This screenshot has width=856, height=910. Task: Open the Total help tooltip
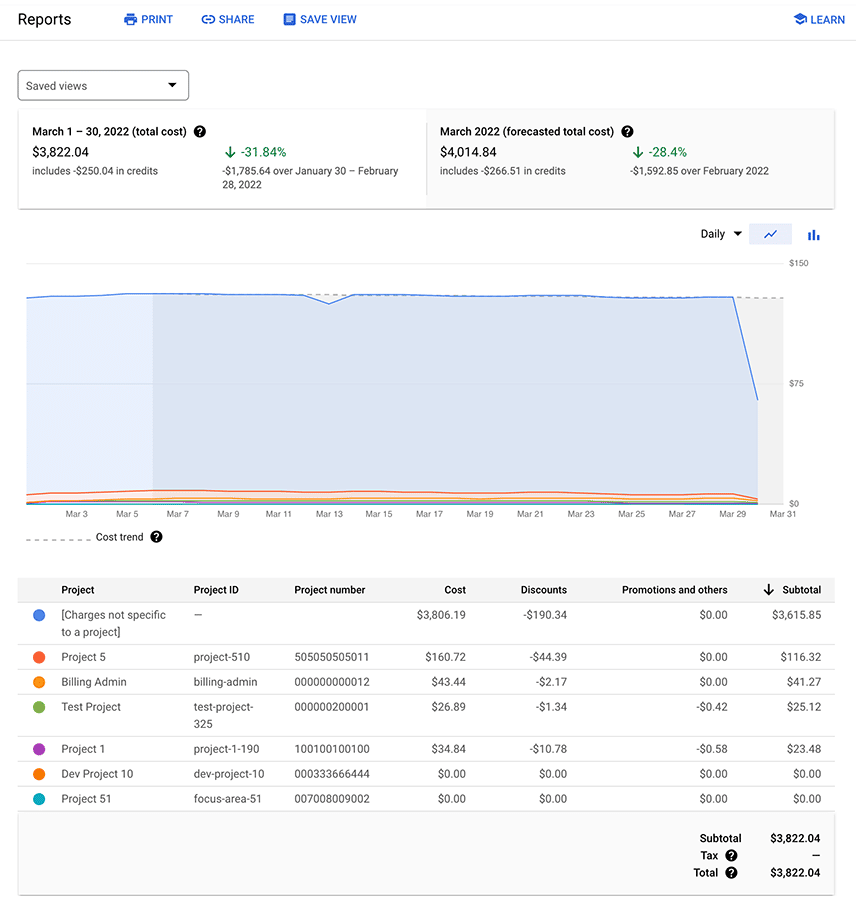[x=731, y=873]
